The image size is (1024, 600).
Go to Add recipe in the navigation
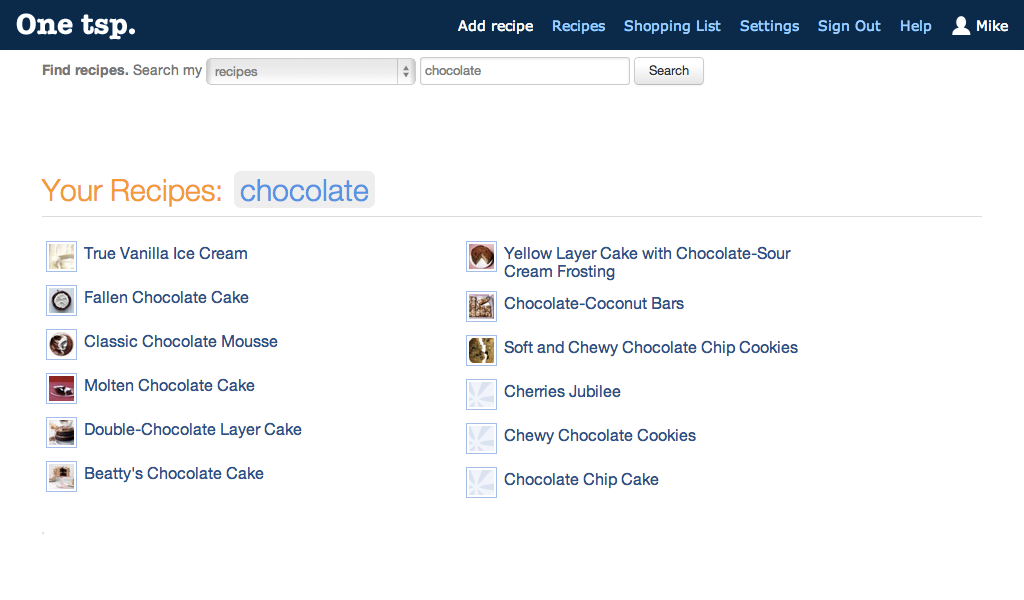(495, 26)
